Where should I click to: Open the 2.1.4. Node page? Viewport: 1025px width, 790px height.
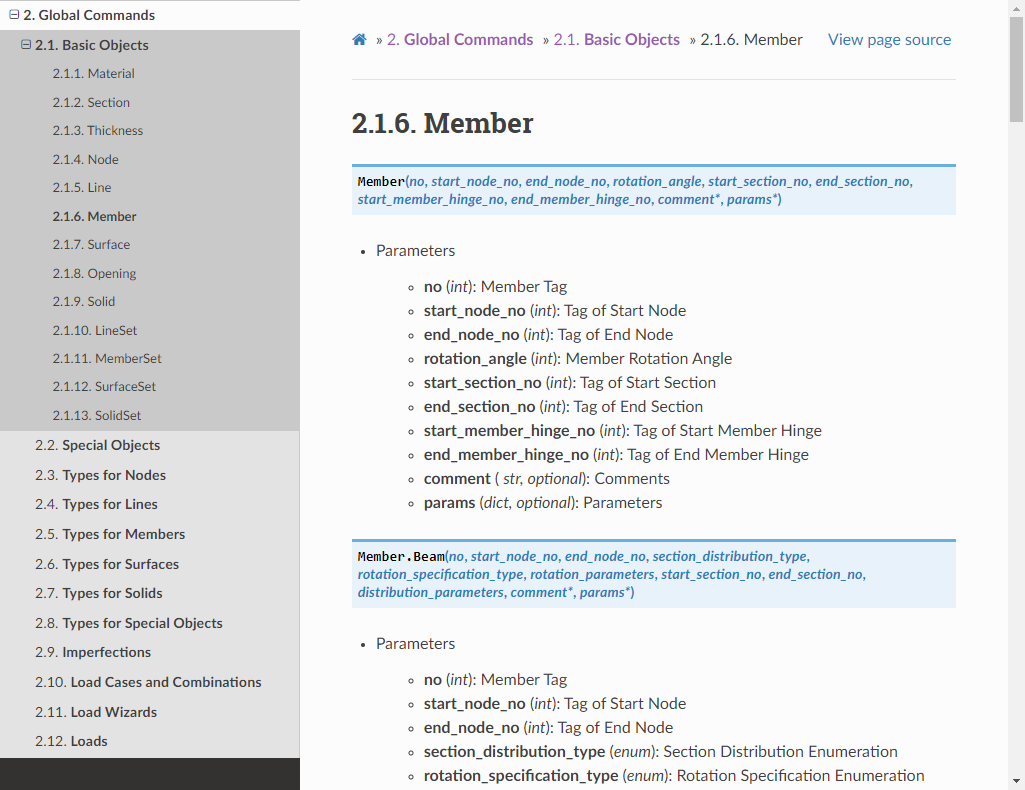85,159
